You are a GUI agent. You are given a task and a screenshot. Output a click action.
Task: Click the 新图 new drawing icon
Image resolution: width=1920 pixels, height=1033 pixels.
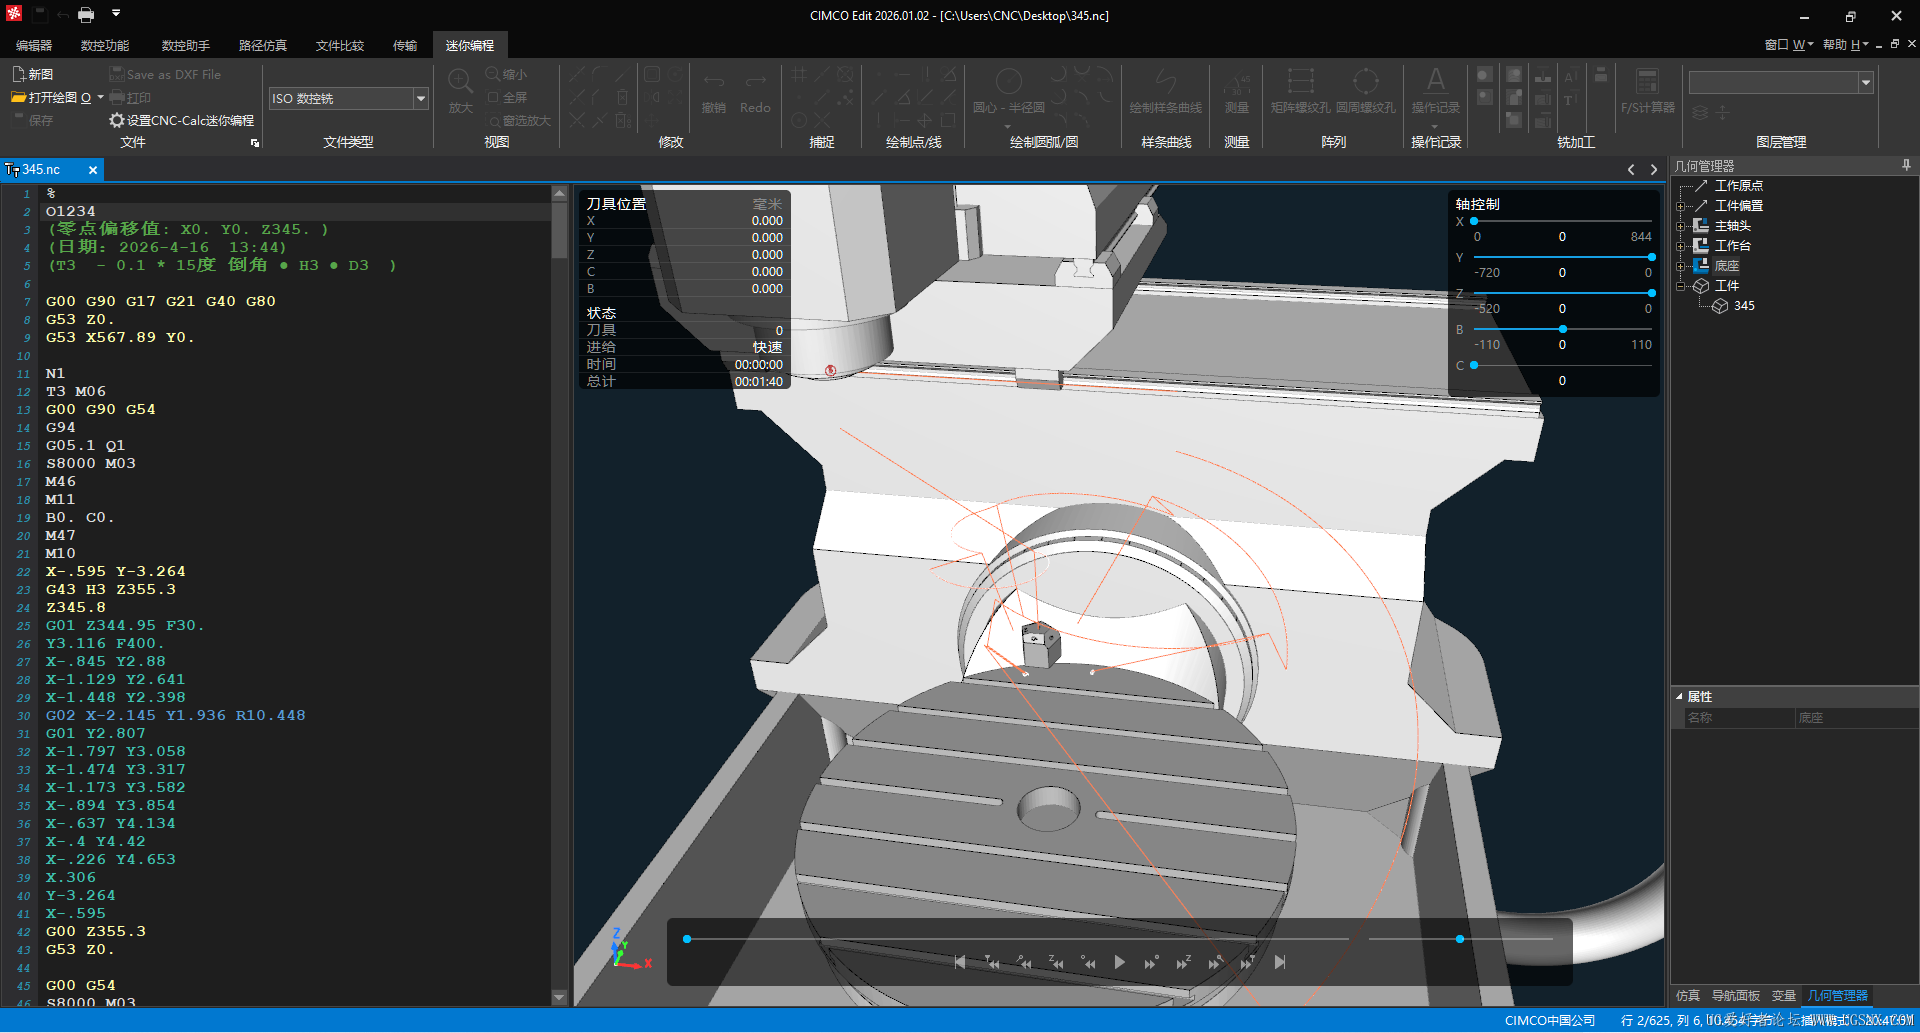click(x=18, y=74)
